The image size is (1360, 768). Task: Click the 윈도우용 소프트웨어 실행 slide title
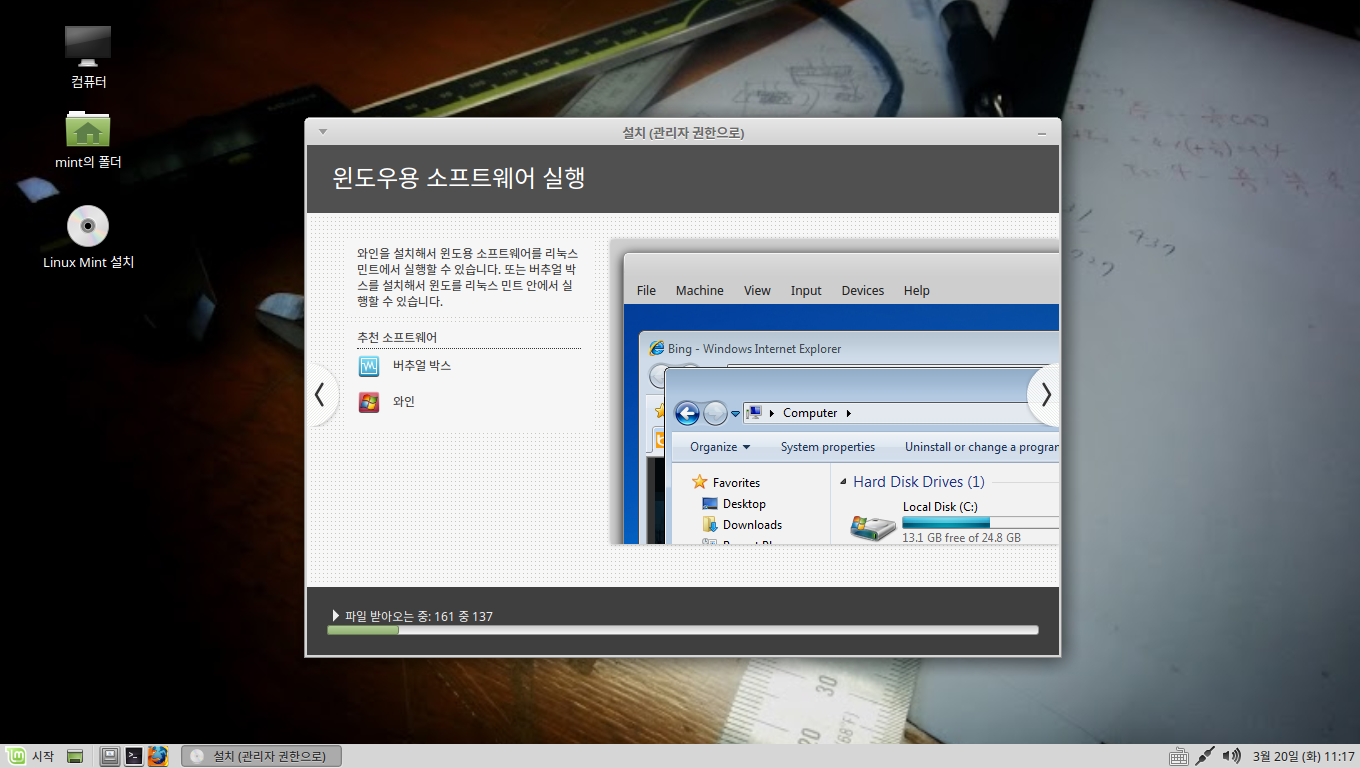(458, 178)
